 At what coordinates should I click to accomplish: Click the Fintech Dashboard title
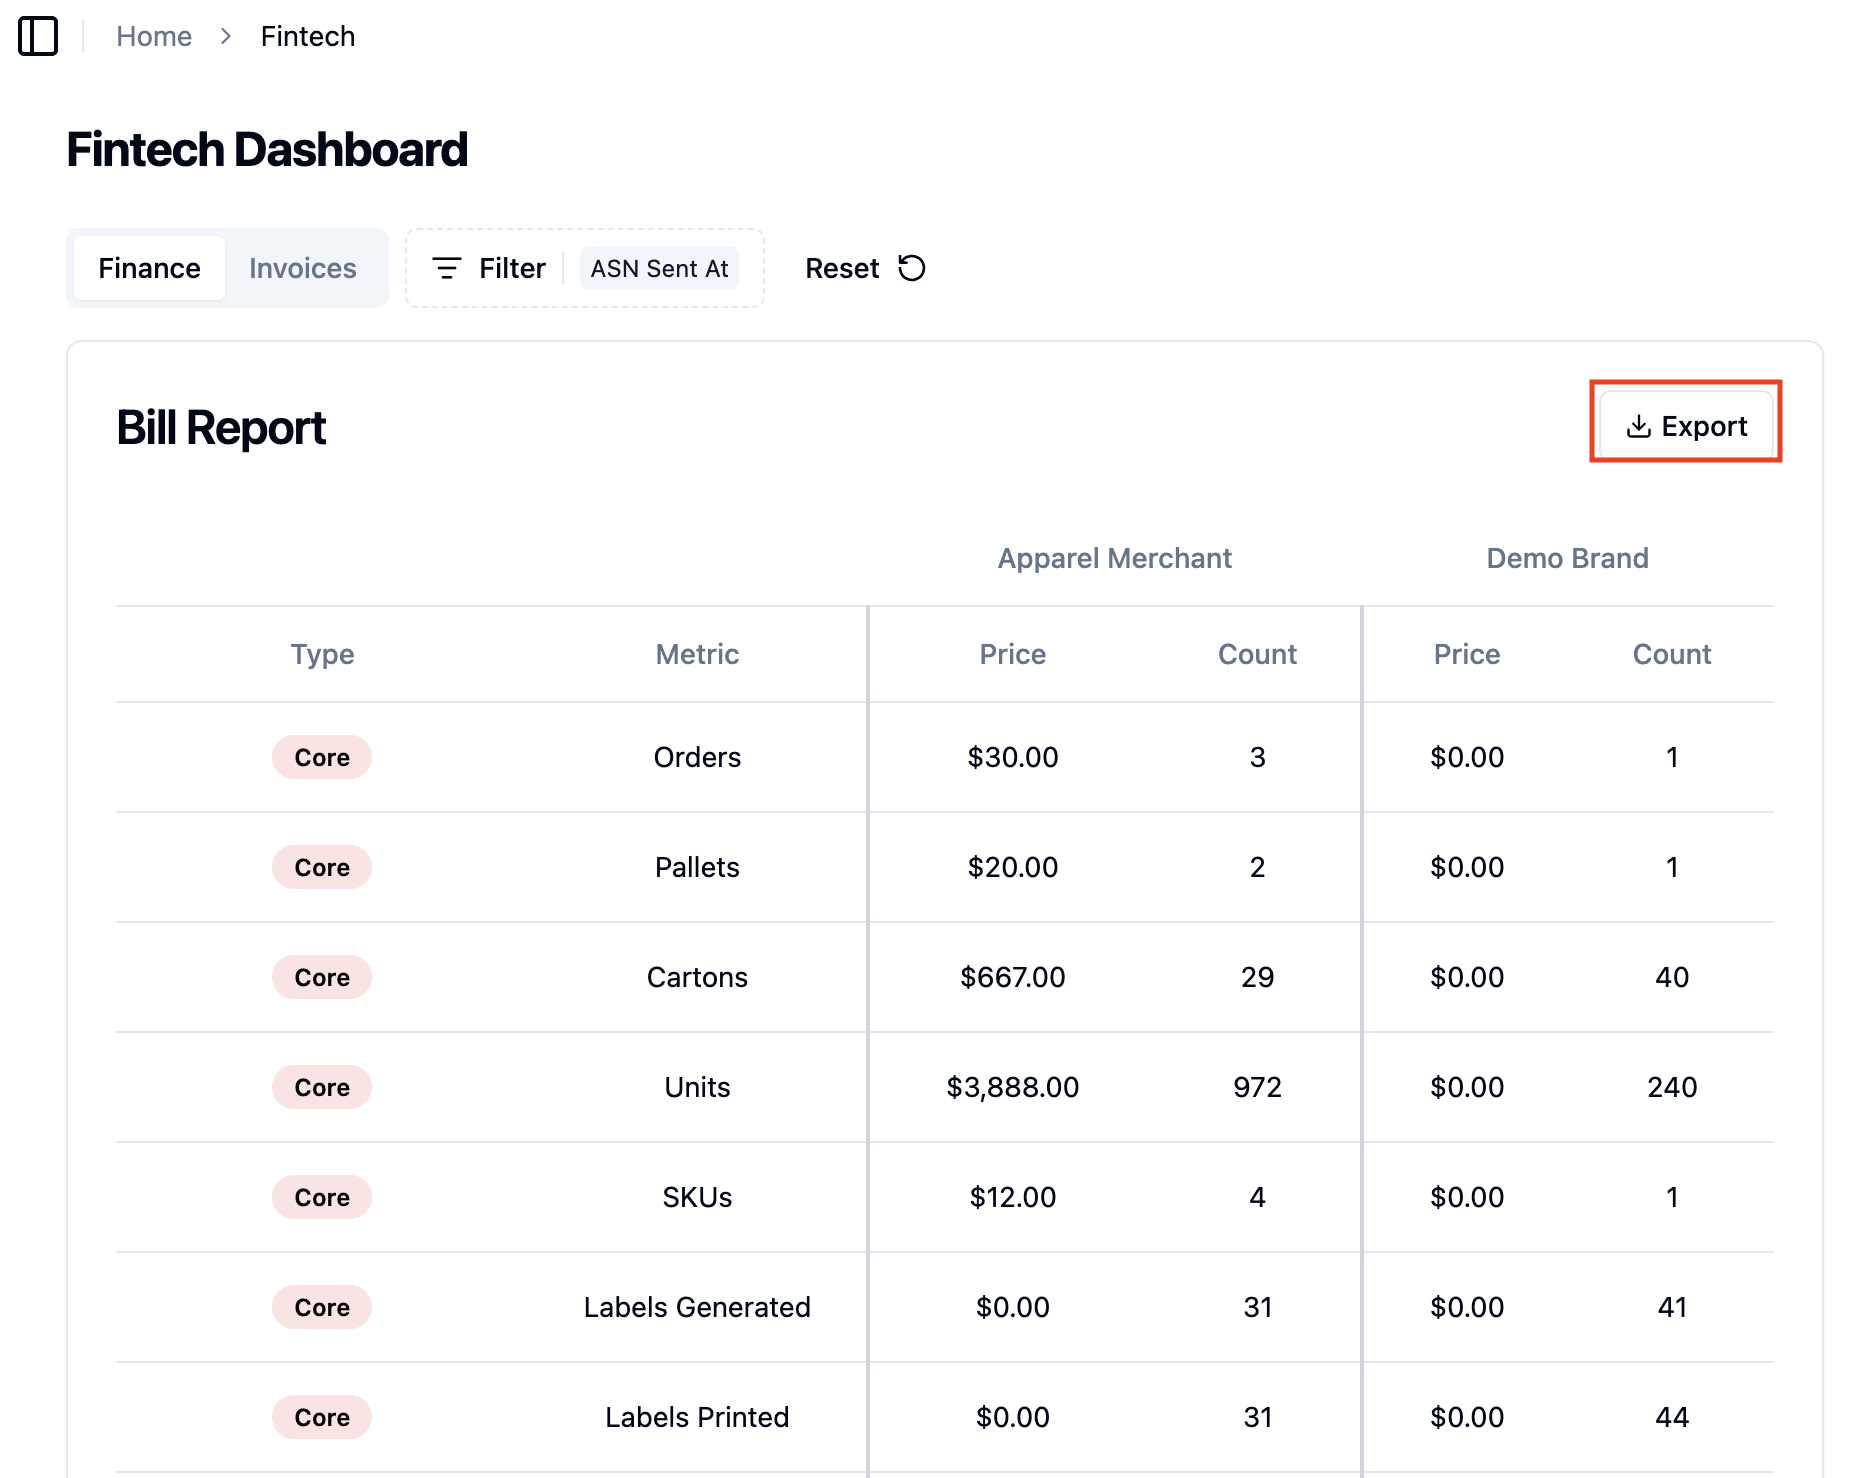[267, 150]
